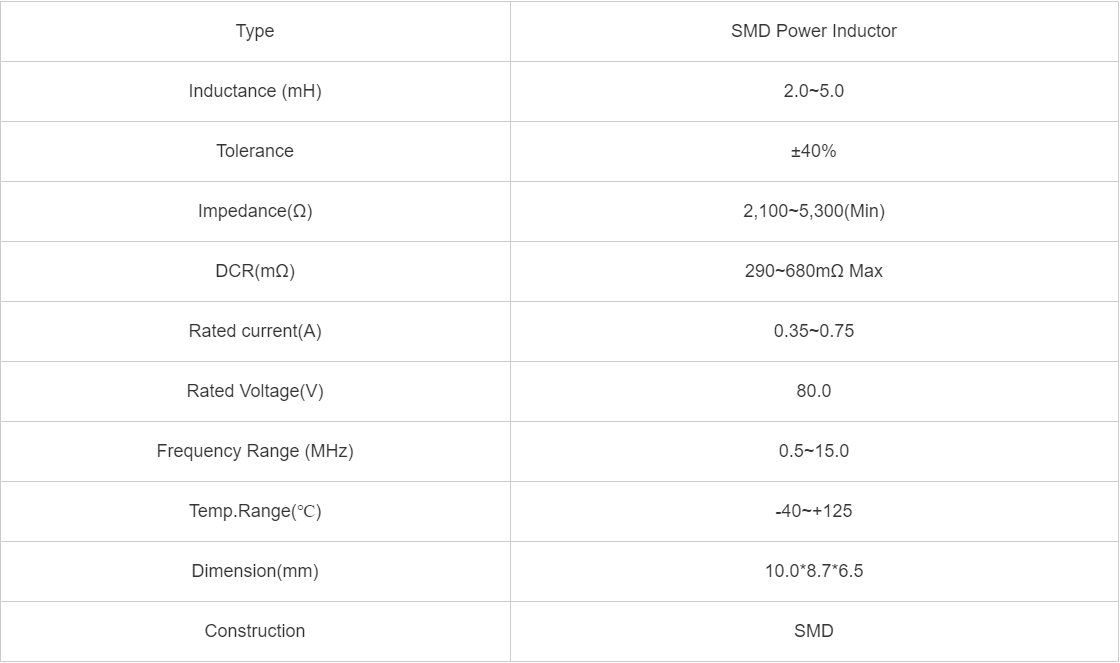Select the 2.0~5.0 inductance value

click(x=814, y=91)
